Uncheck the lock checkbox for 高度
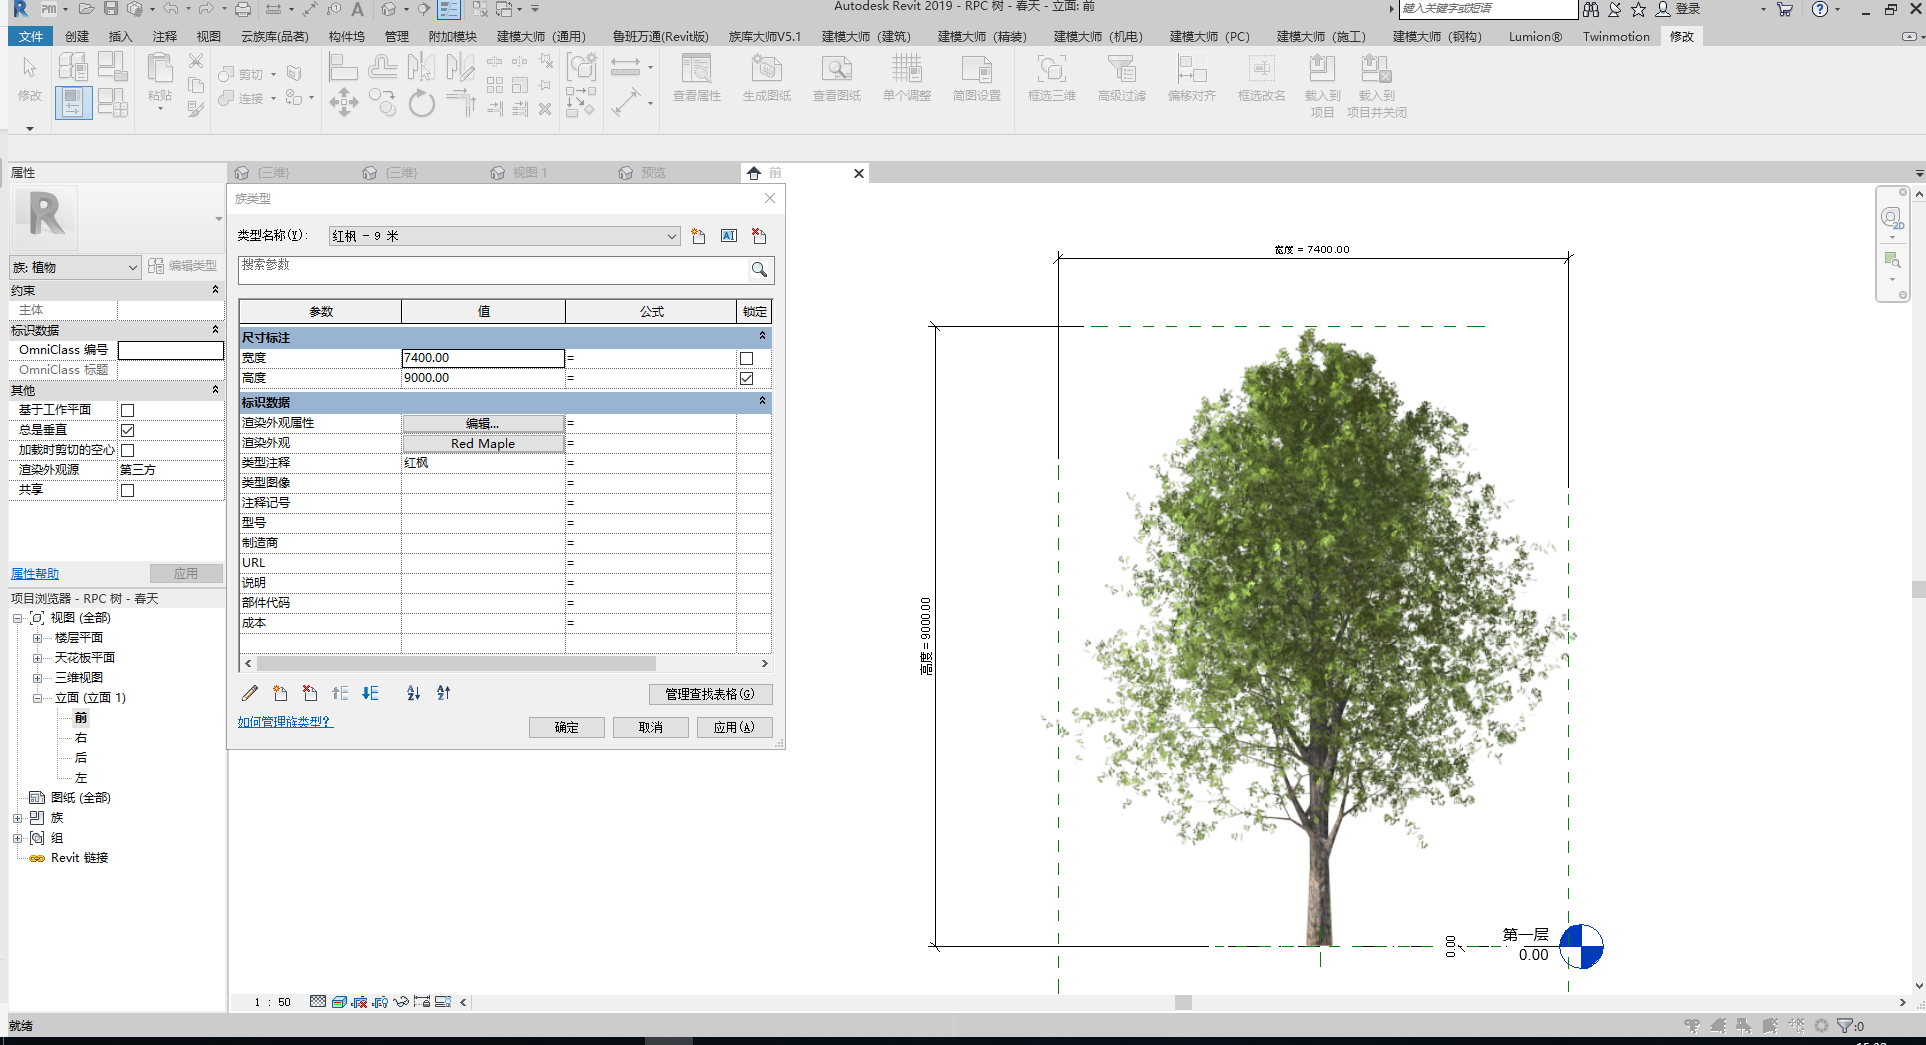The width and height of the screenshot is (1926, 1045). click(746, 378)
